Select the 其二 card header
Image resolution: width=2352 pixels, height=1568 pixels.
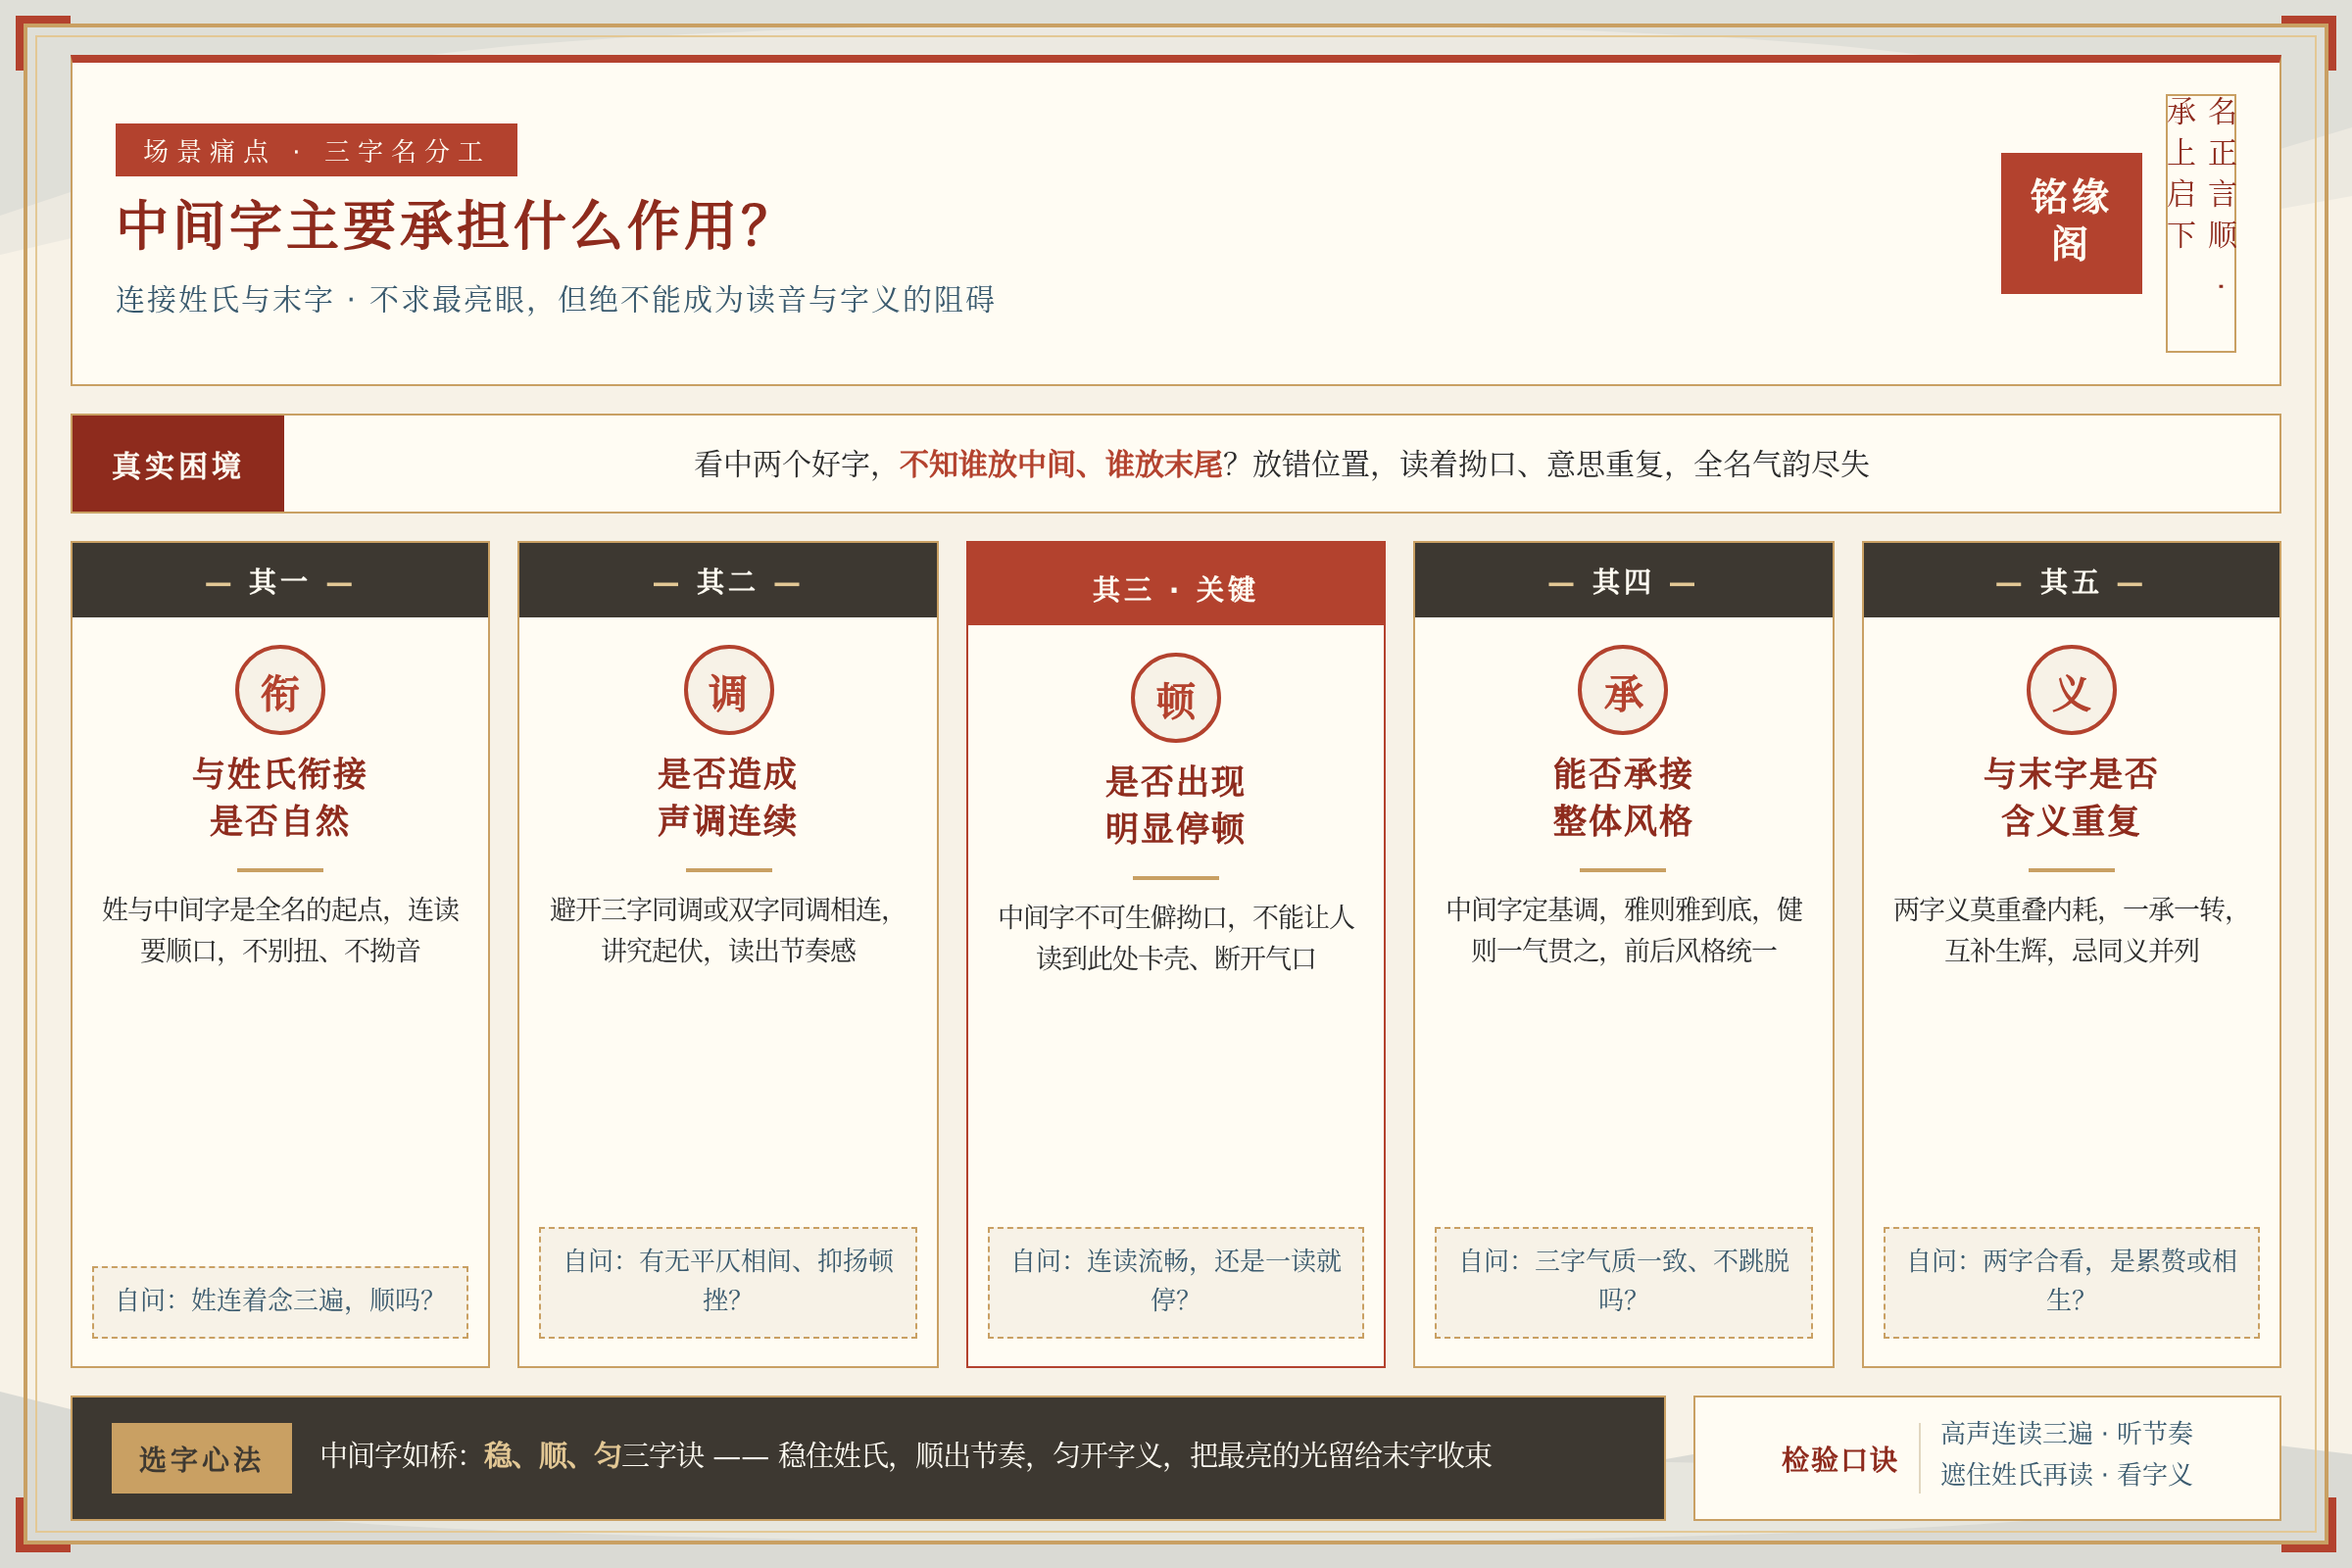728,581
